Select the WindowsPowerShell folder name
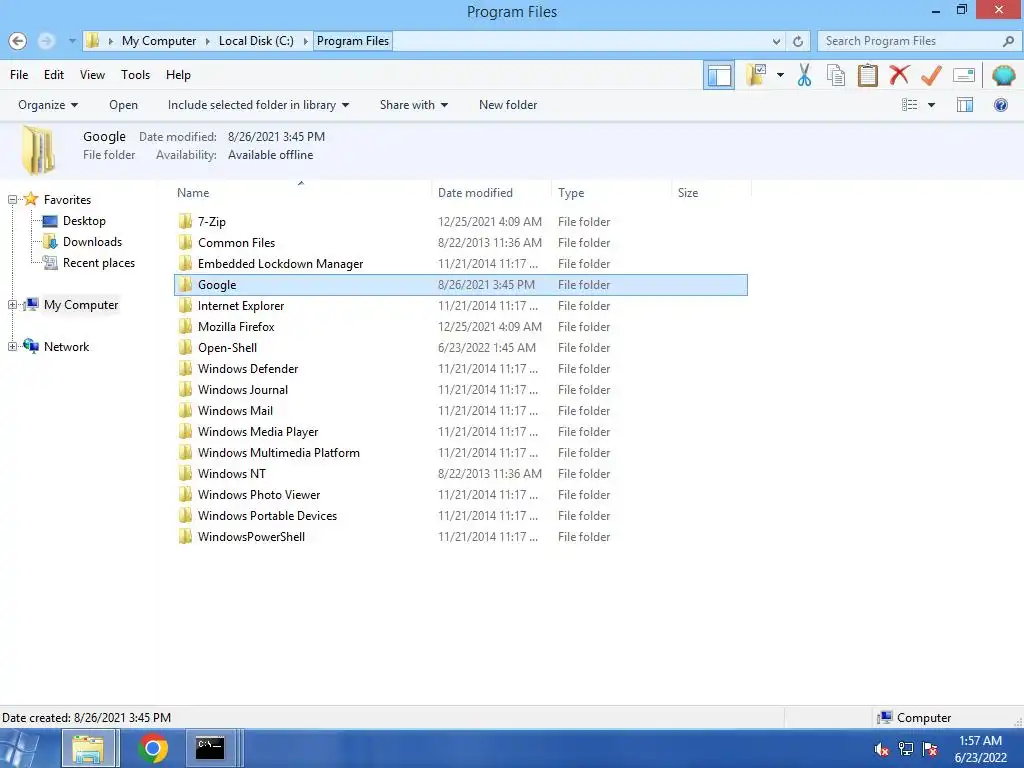 point(251,537)
